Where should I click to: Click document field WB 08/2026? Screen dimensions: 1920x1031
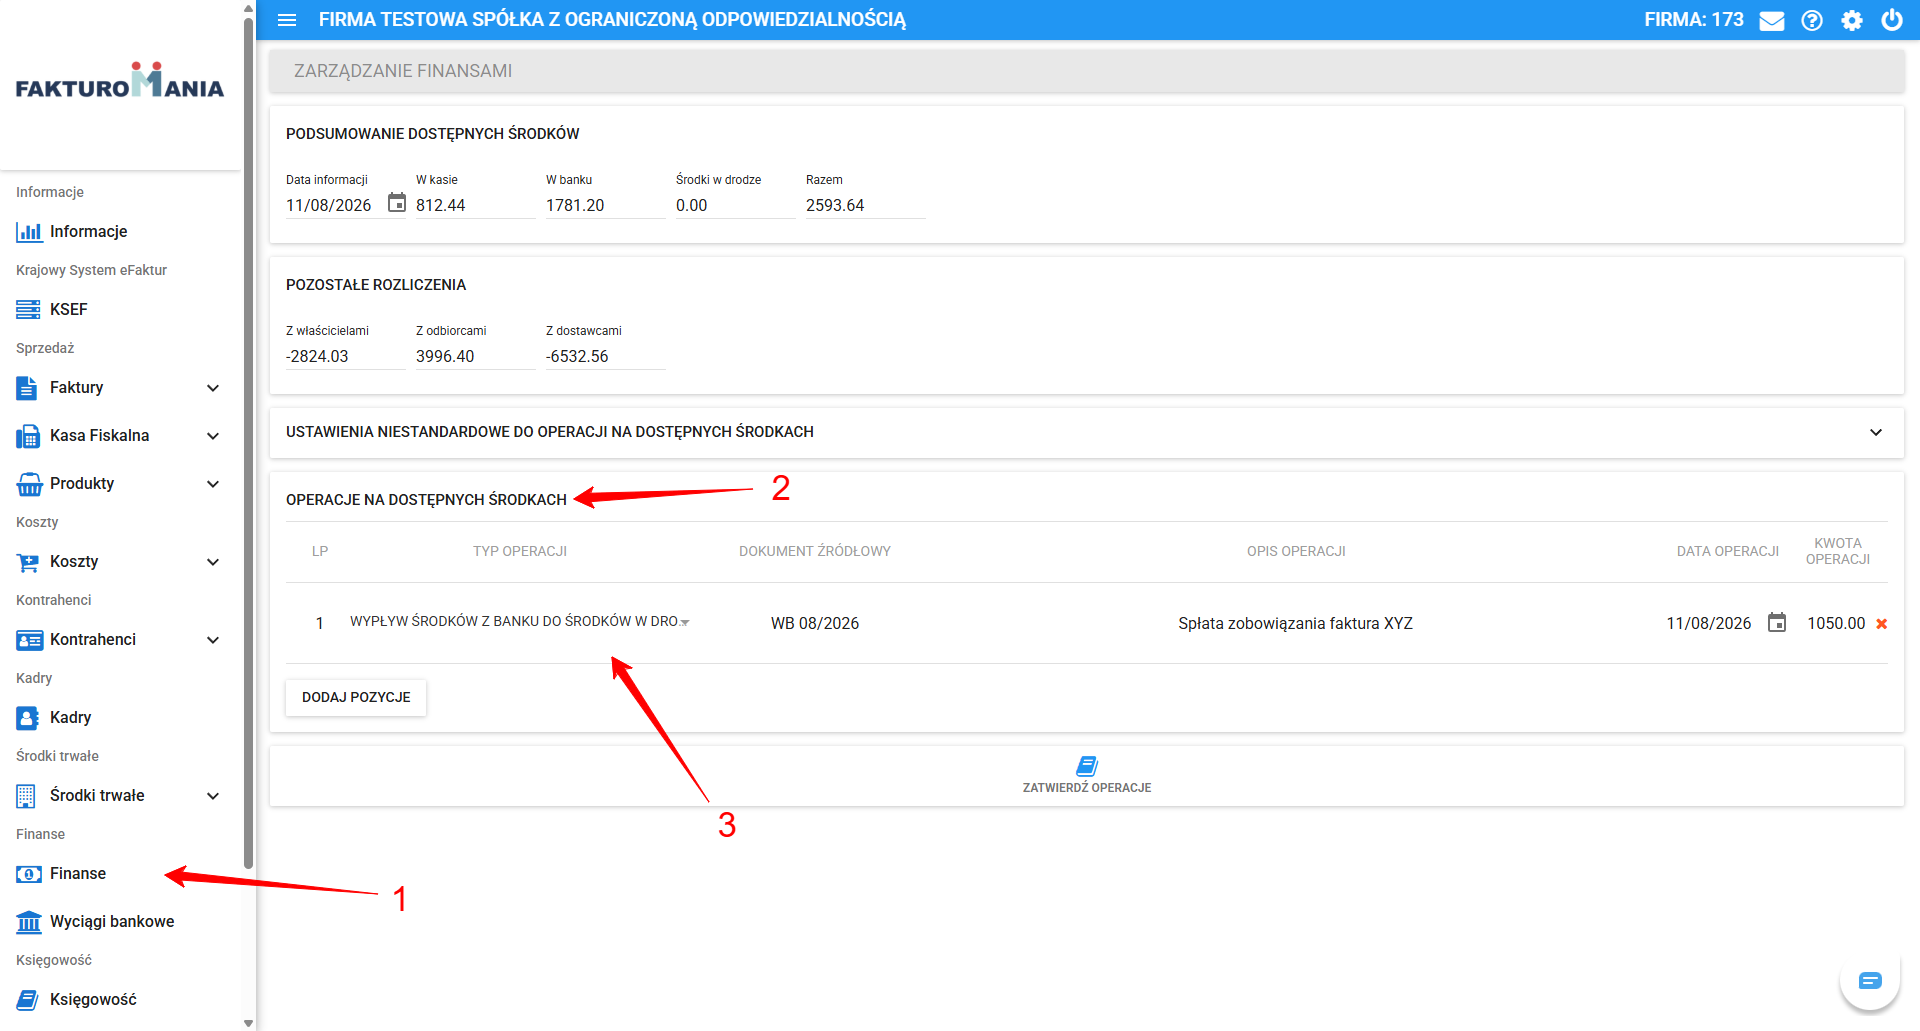[815, 623]
